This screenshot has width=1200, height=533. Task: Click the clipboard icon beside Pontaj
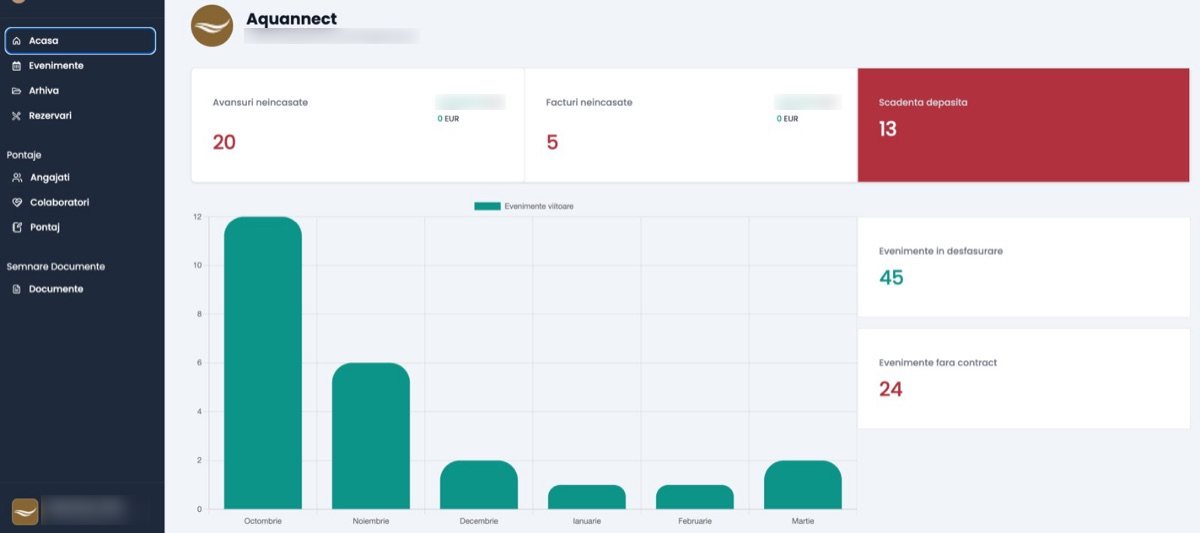[x=17, y=228]
